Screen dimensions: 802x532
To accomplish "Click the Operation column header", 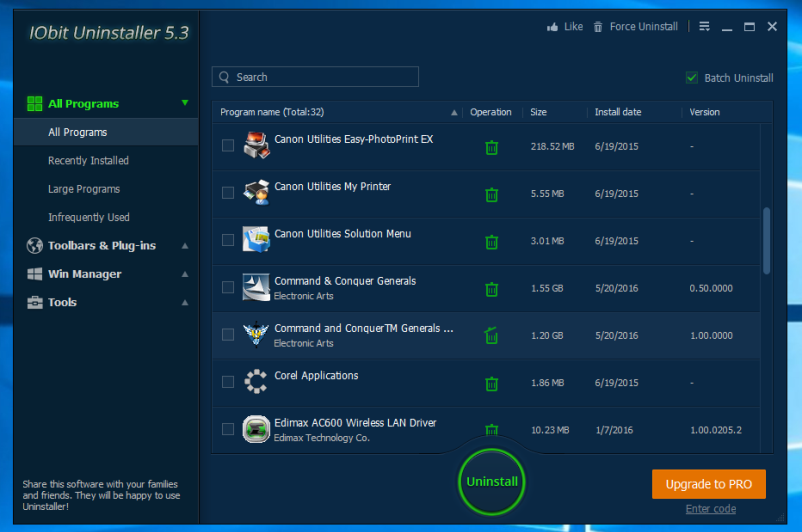I will point(491,112).
